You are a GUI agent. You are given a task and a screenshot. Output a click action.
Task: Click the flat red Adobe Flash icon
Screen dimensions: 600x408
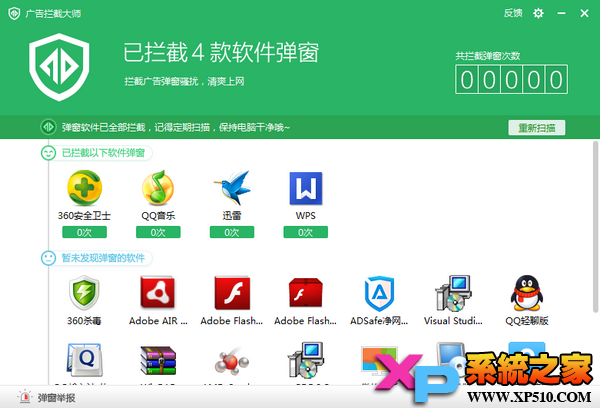(232, 293)
